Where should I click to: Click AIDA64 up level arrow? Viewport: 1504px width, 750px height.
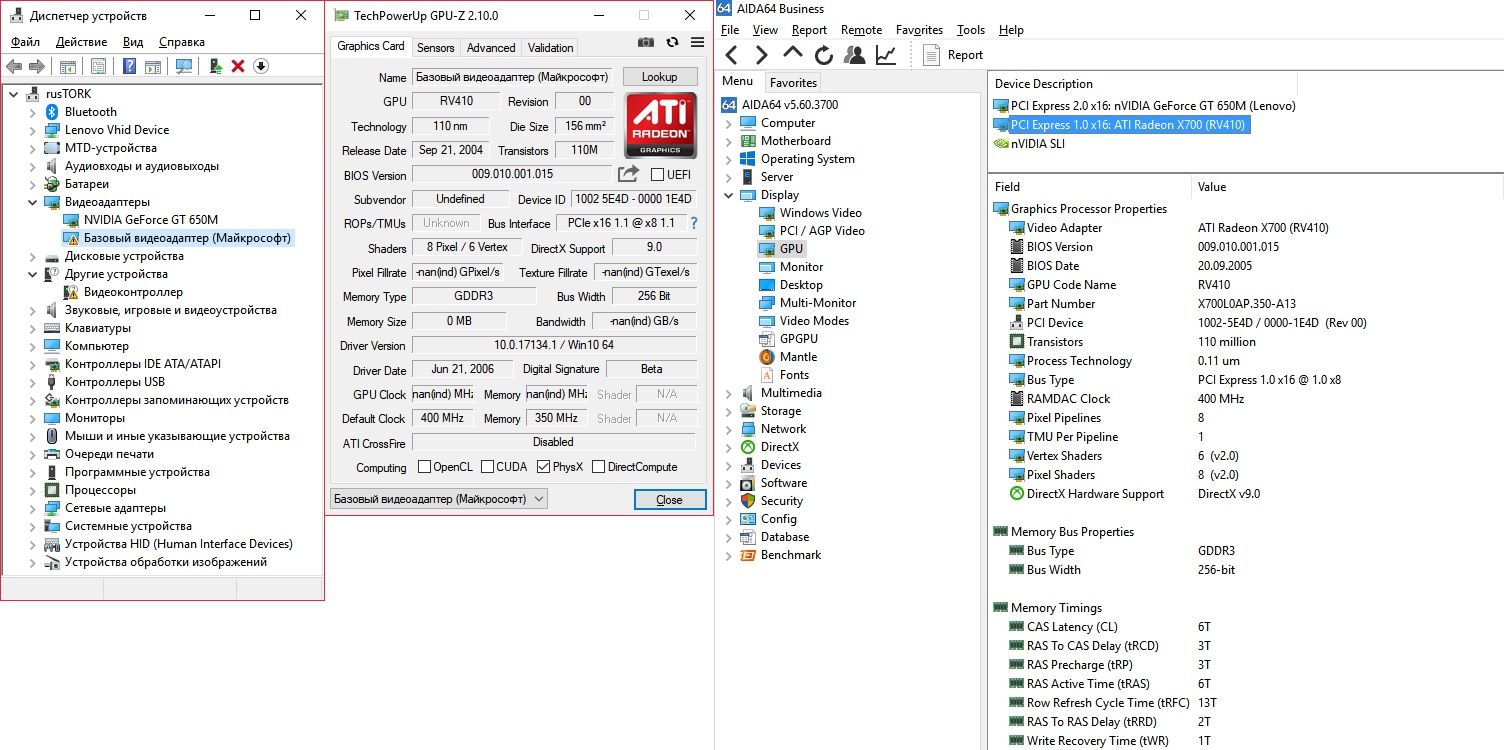pyautogui.click(x=793, y=53)
